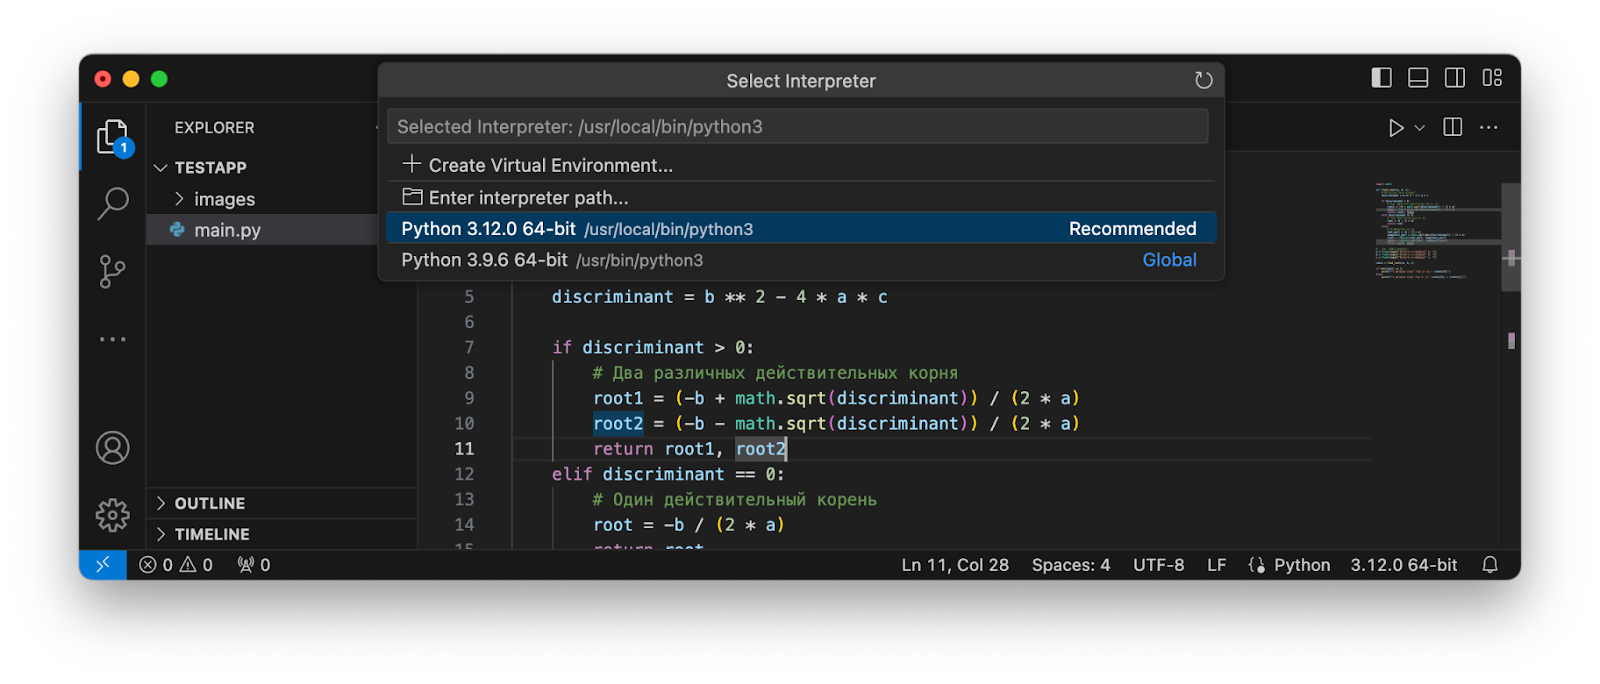Expand the images folder
Image resolution: width=1600 pixels, height=684 pixels.
[x=262, y=199]
